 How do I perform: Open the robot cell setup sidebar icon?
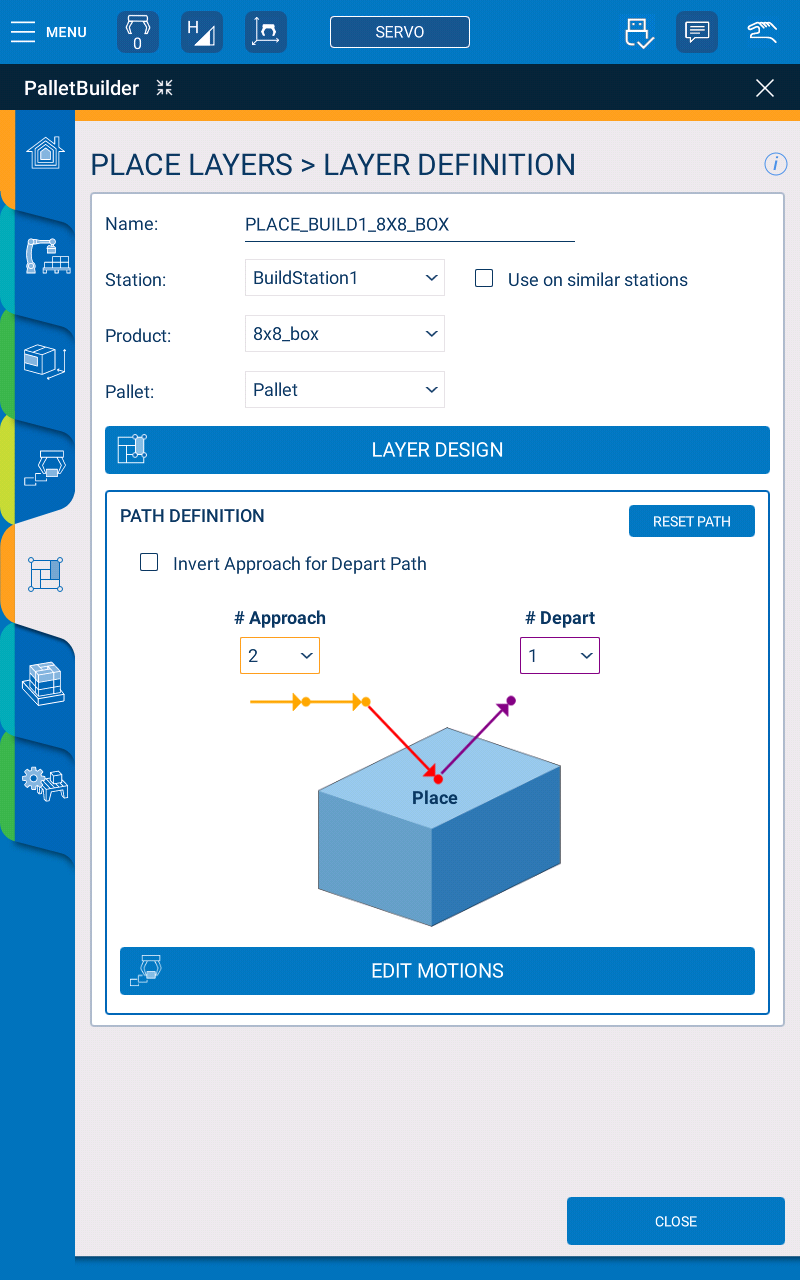tap(47, 257)
